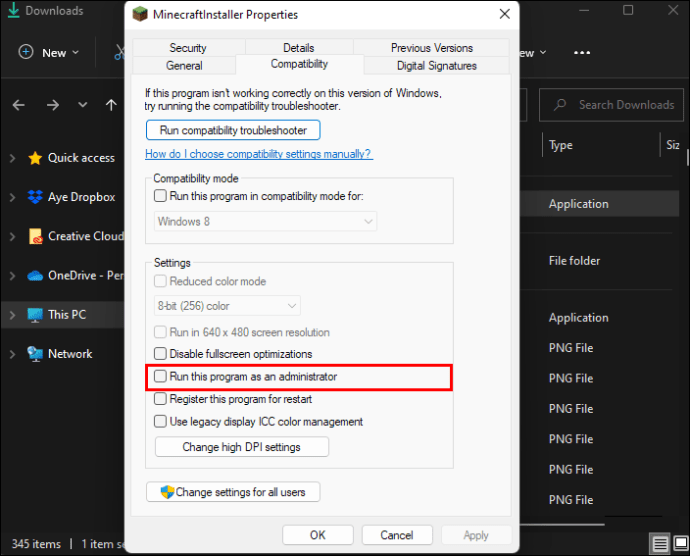Click the Cancel button
This screenshot has width=690, height=556.
point(397,535)
